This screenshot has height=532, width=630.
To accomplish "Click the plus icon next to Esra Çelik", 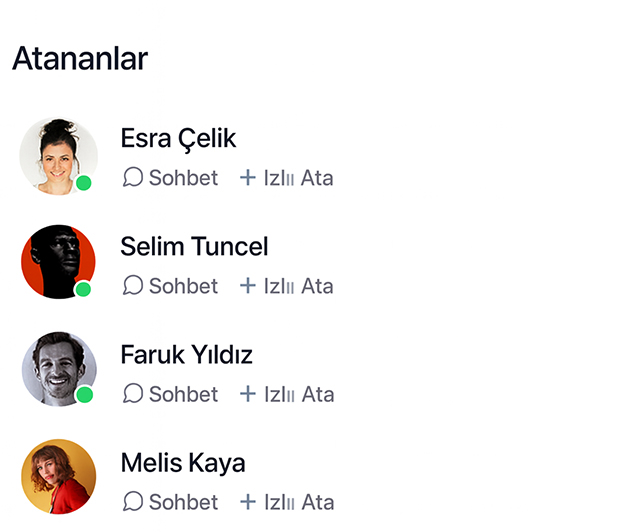I will [248, 178].
